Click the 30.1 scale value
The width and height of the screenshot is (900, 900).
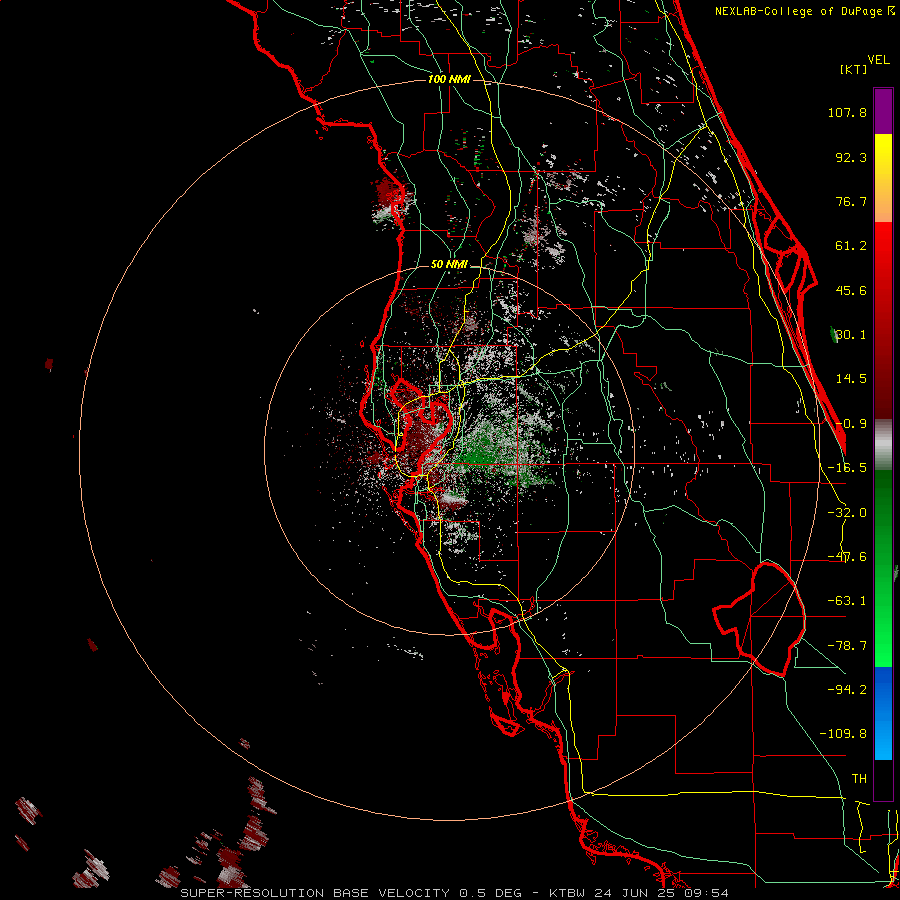pyautogui.click(x=851, y=335)
